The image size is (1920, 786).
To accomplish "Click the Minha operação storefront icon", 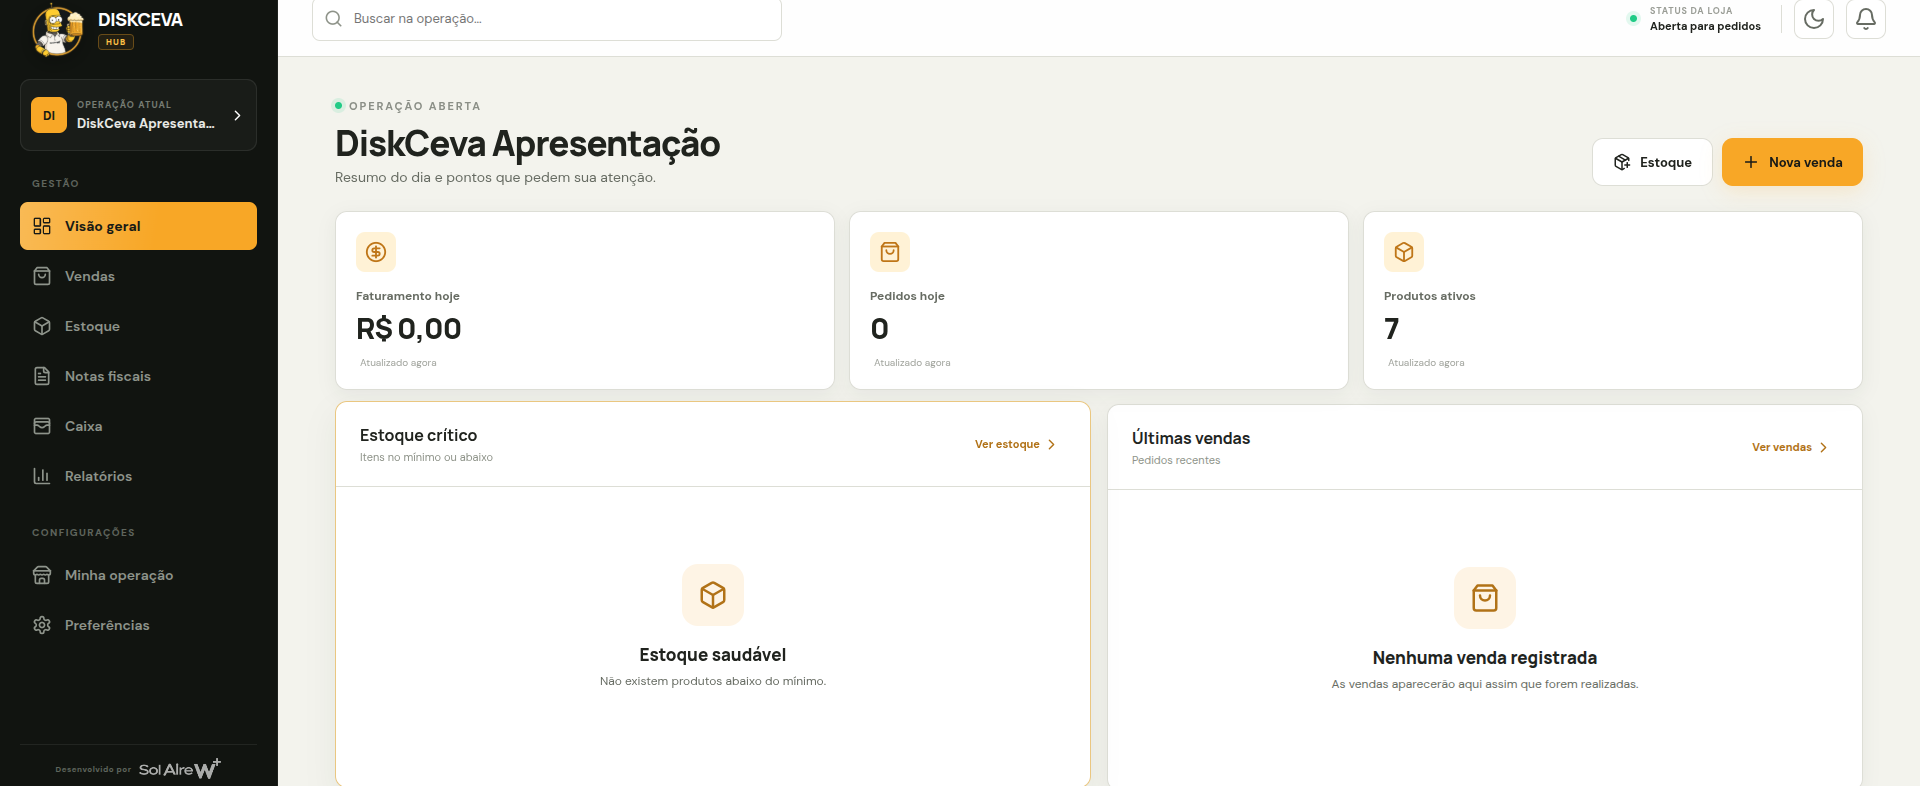I will (x=42, y=575).
